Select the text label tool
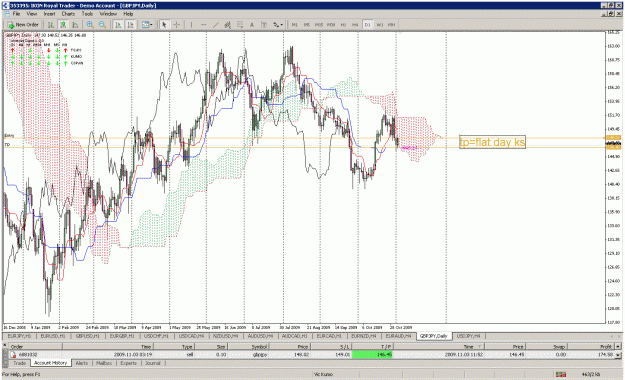The height and width of the screenshot is (380, 625). coord(264,25)
